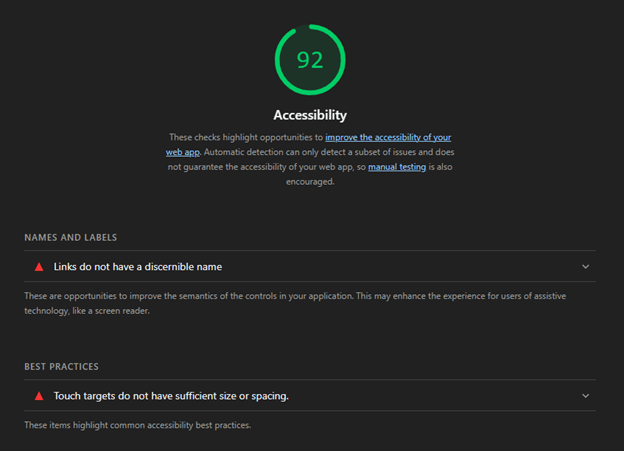The width and height of the screenshot is (624, 451).
Task: Click the Accessibility score gauge showing 92
Action: [310, 60]
